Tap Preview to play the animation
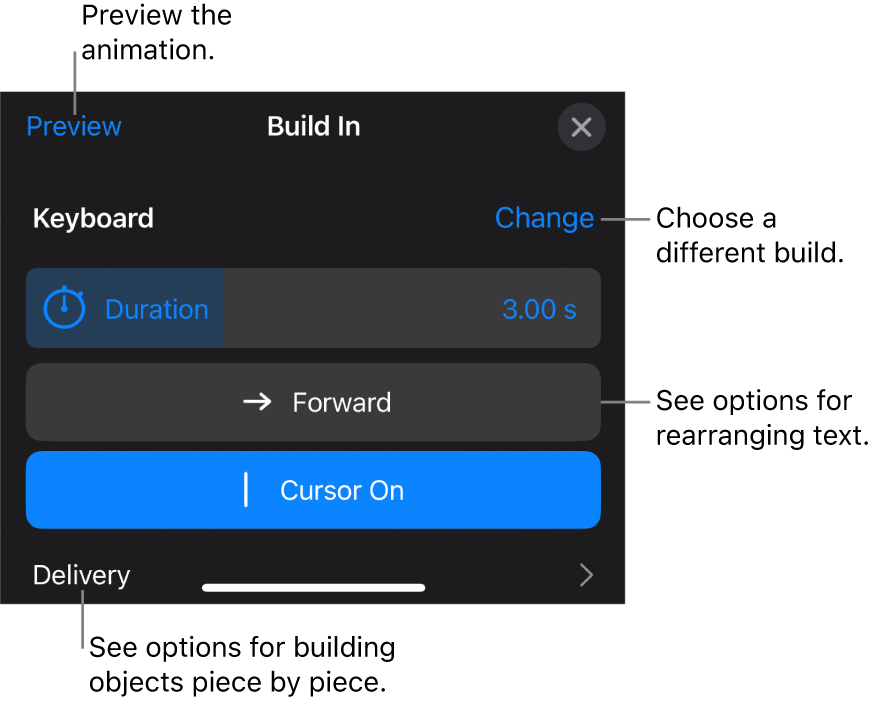 [74, 127]
